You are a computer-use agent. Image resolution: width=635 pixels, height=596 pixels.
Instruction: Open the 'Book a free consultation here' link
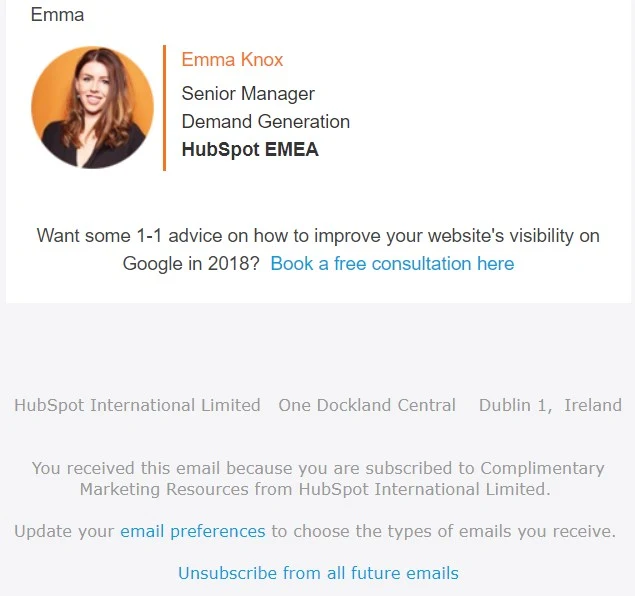pyautogui.click(x=392, y=264)
